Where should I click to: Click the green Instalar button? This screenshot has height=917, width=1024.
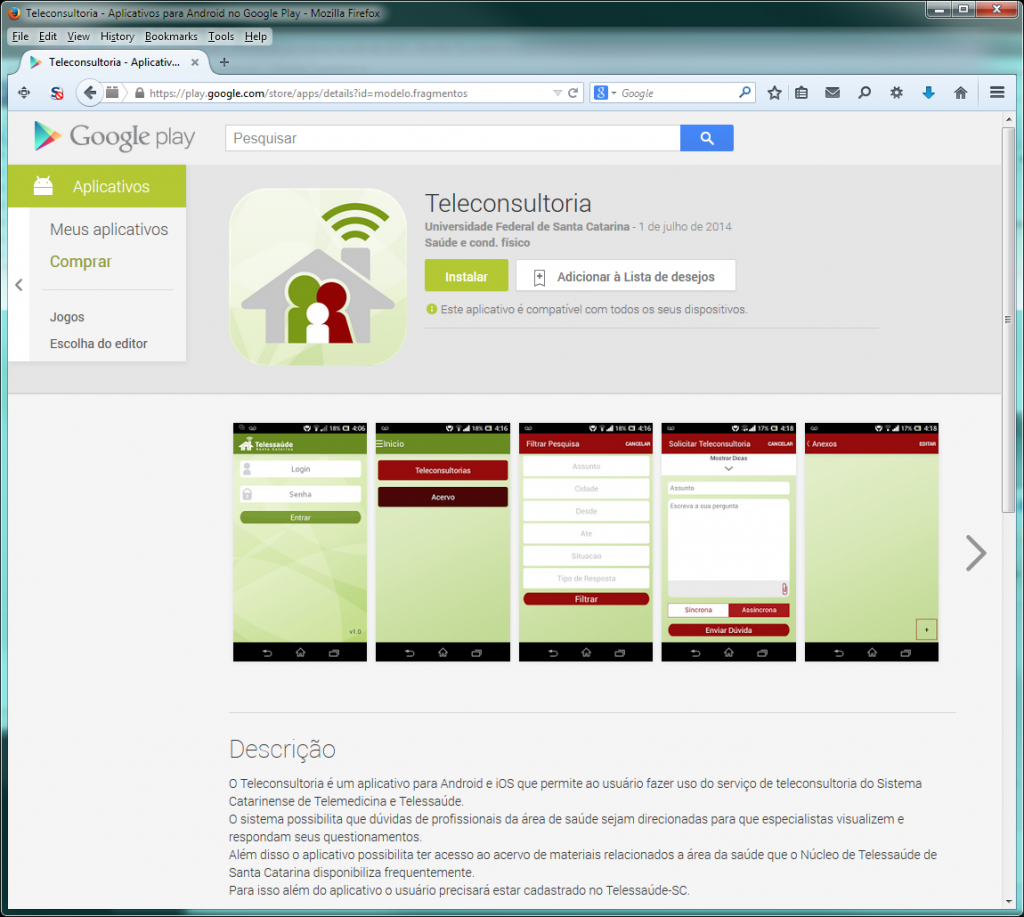point(466,276)
